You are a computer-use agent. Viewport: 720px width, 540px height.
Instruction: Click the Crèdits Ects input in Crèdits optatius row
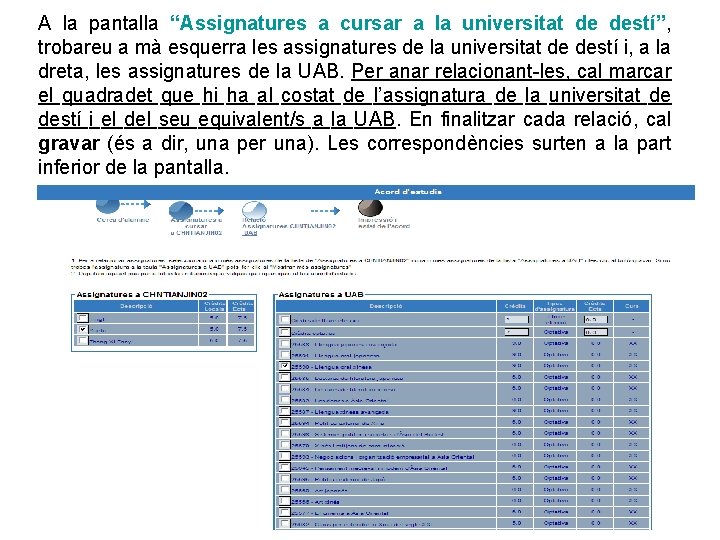[x=596, y=332]
